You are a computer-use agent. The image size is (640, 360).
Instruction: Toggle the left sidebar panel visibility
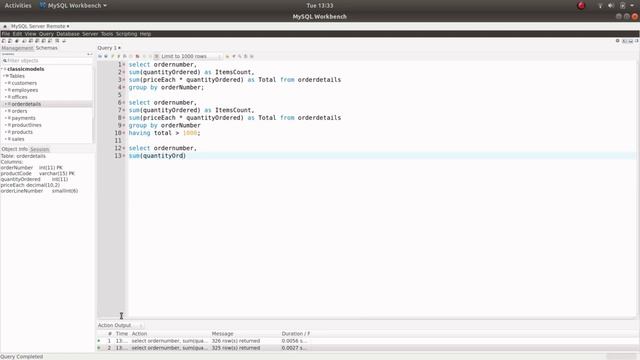(624, 41)
